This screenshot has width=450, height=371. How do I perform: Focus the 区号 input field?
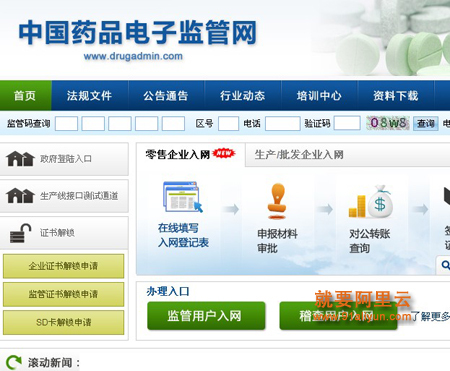tap(228, 123)
